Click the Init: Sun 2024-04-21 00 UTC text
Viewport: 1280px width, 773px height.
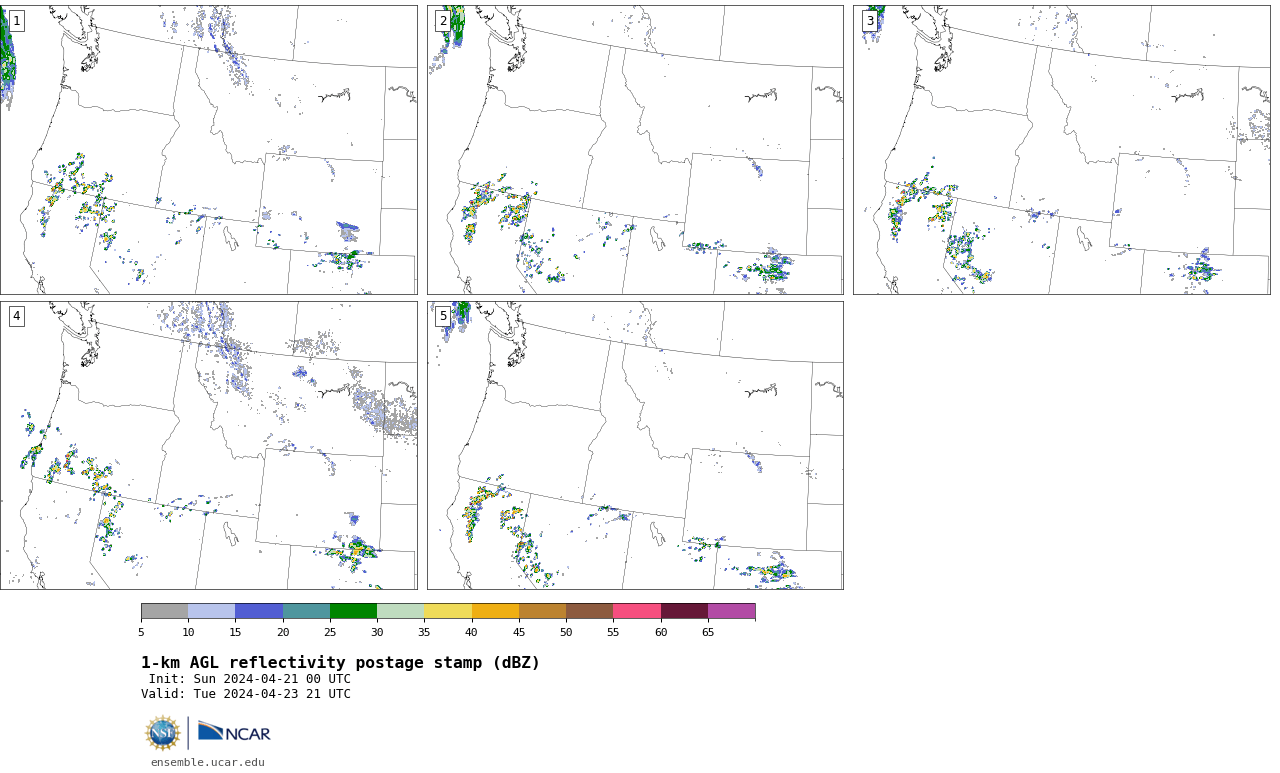point(250,679)
